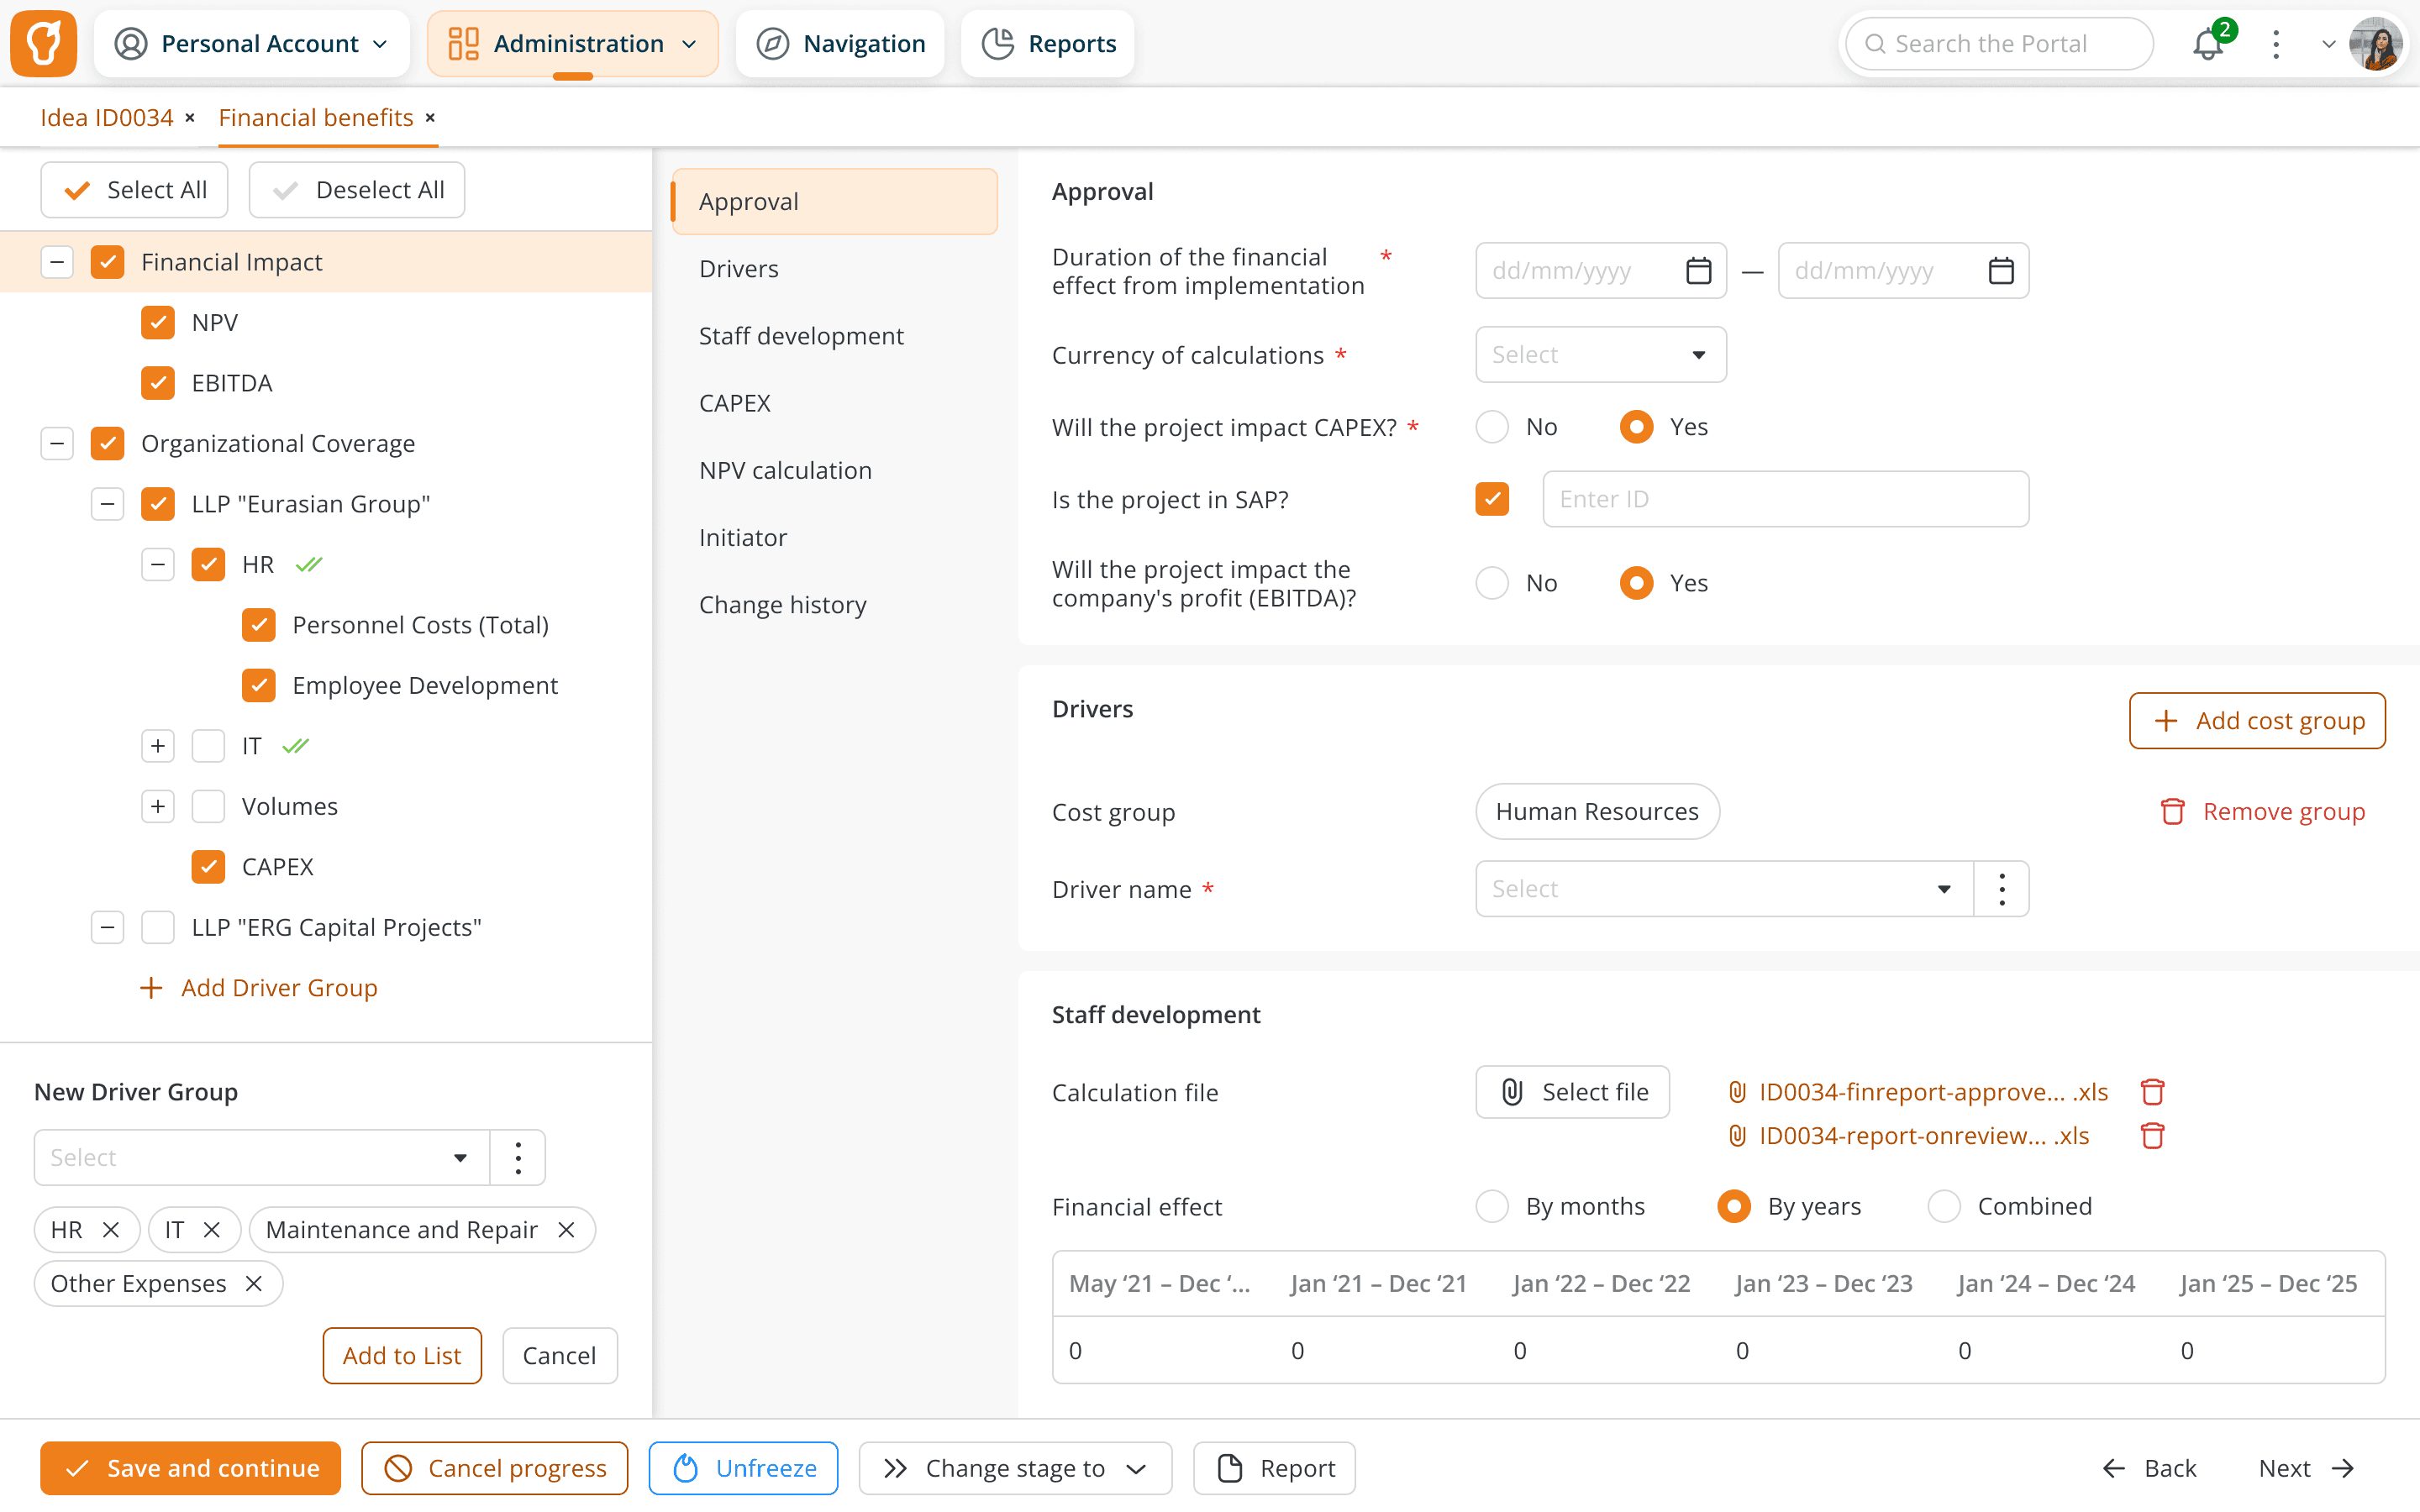Image resolution: width=2420 pixels, height=1512 pixels.
Task: Click the orange portal logo
Action: (x=44, y=44)
